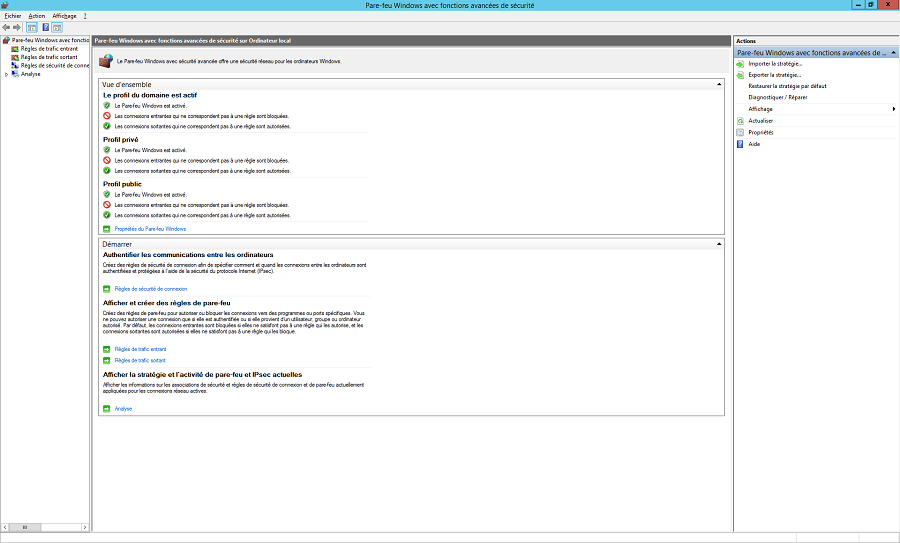Click green arrow beside Analyse link
900x543 pixels.
106,409
